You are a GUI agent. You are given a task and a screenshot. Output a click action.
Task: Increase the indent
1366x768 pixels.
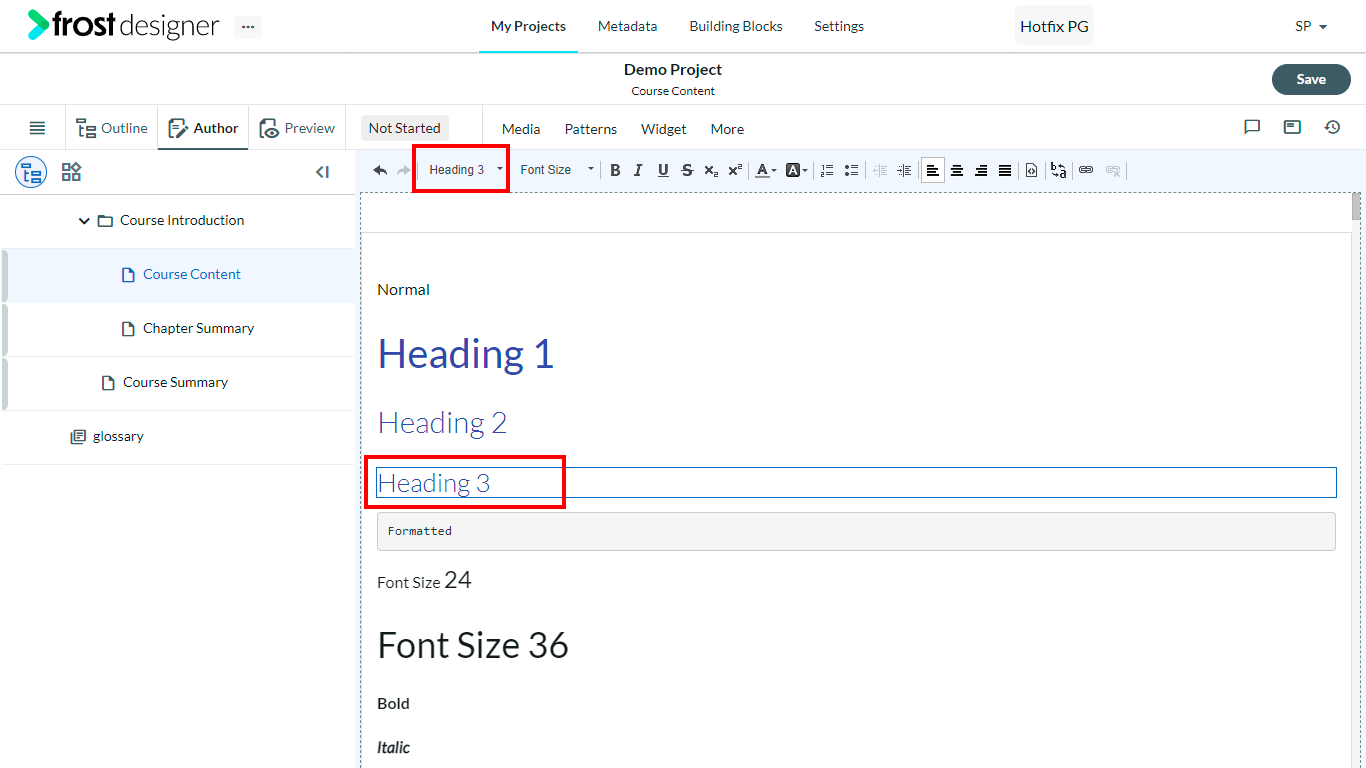pos(904,170)
